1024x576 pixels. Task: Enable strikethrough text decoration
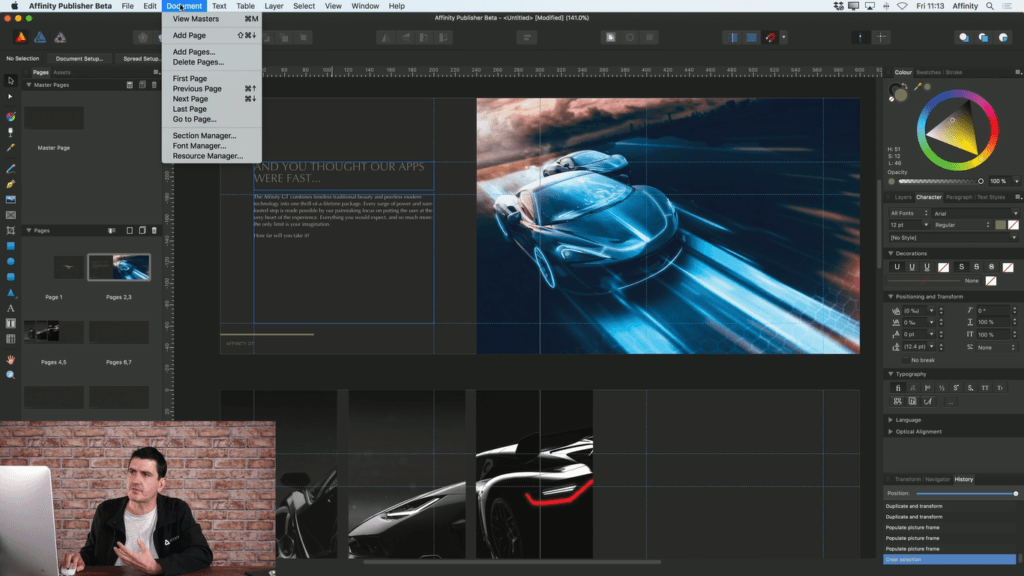(x=963, y=267)
